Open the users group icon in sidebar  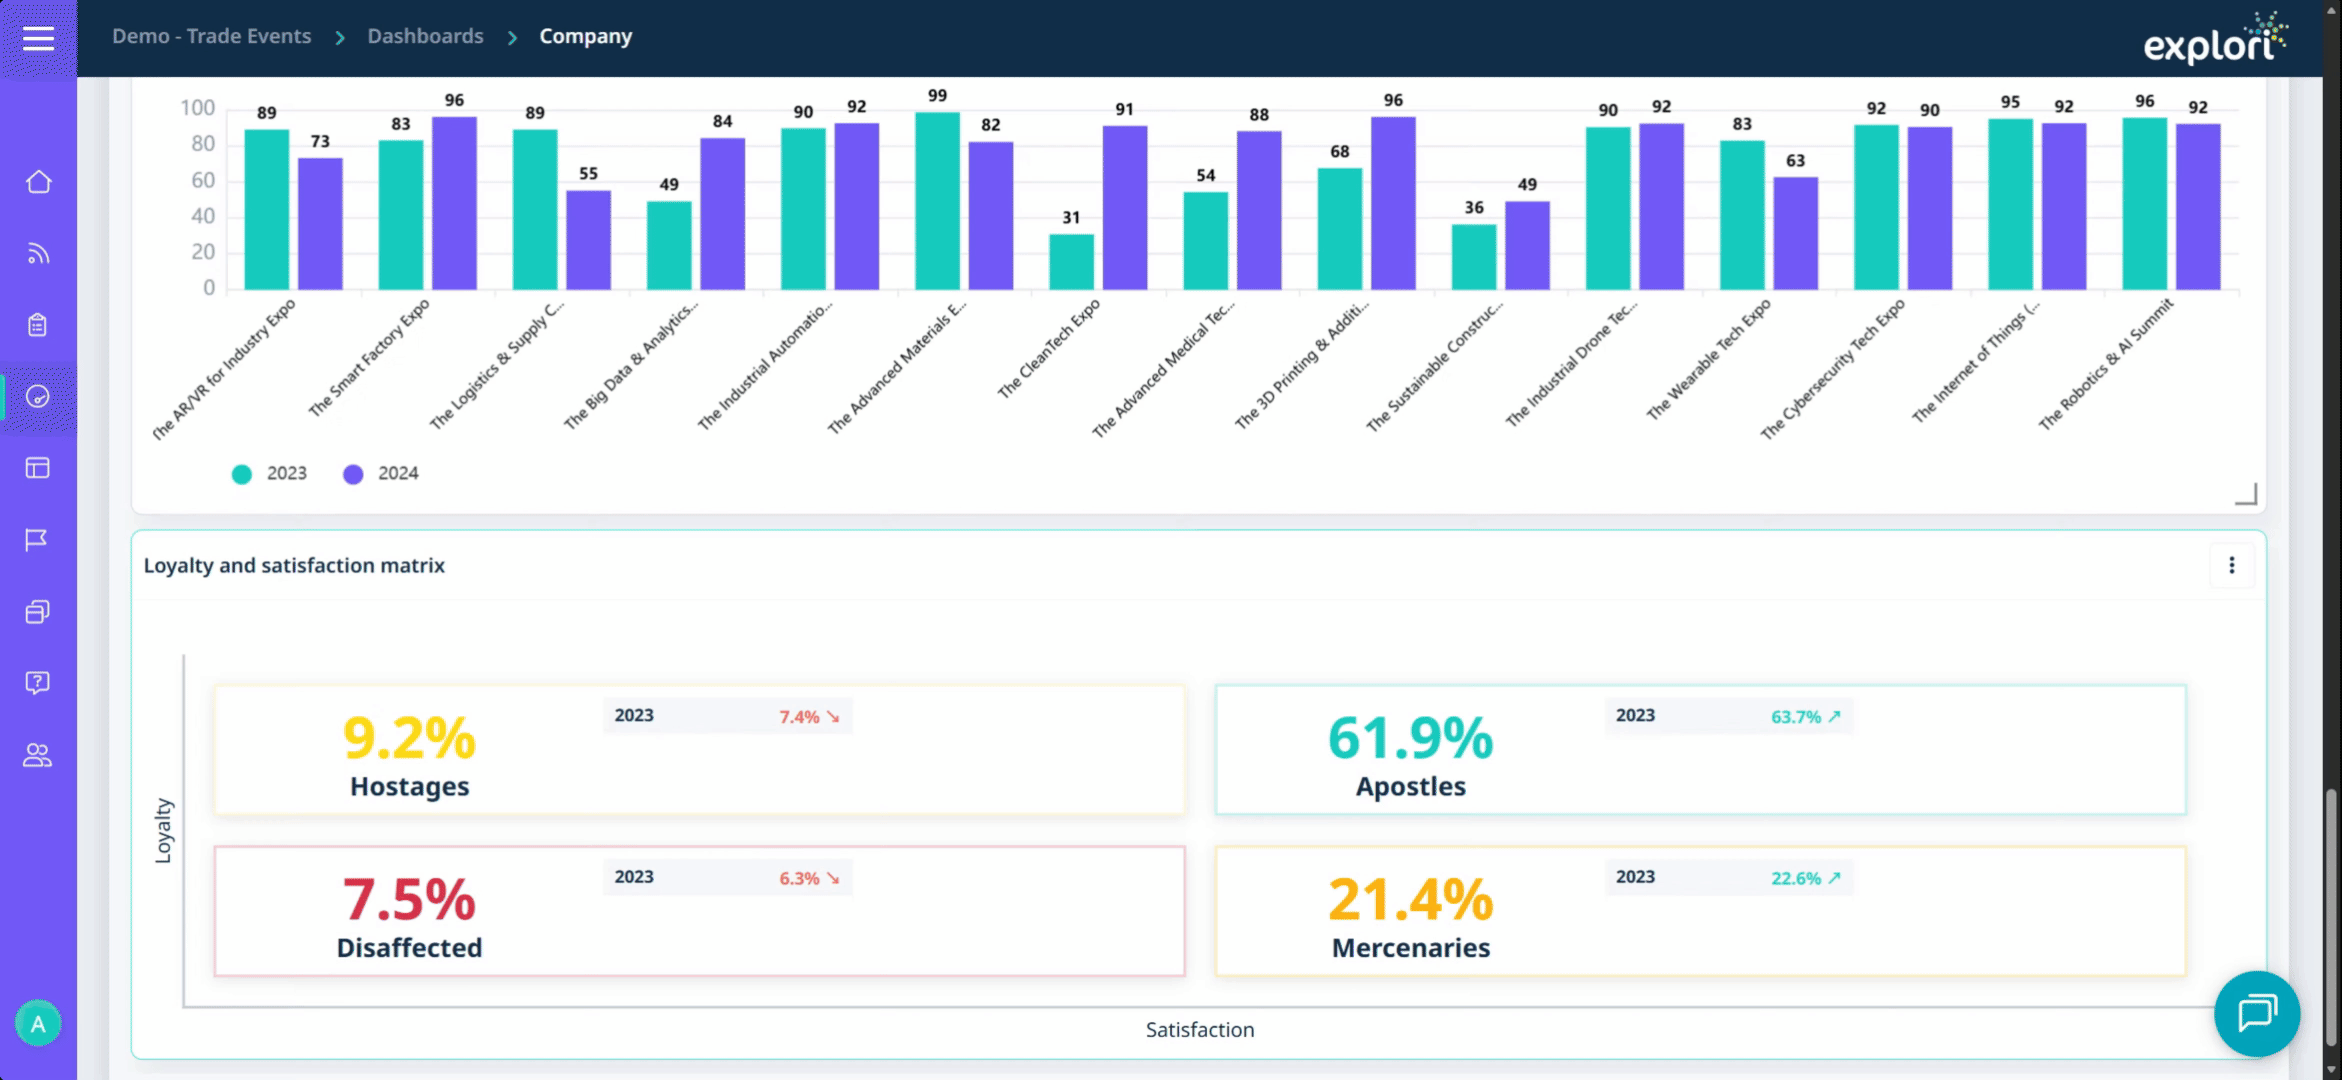[x=38, y=755]
